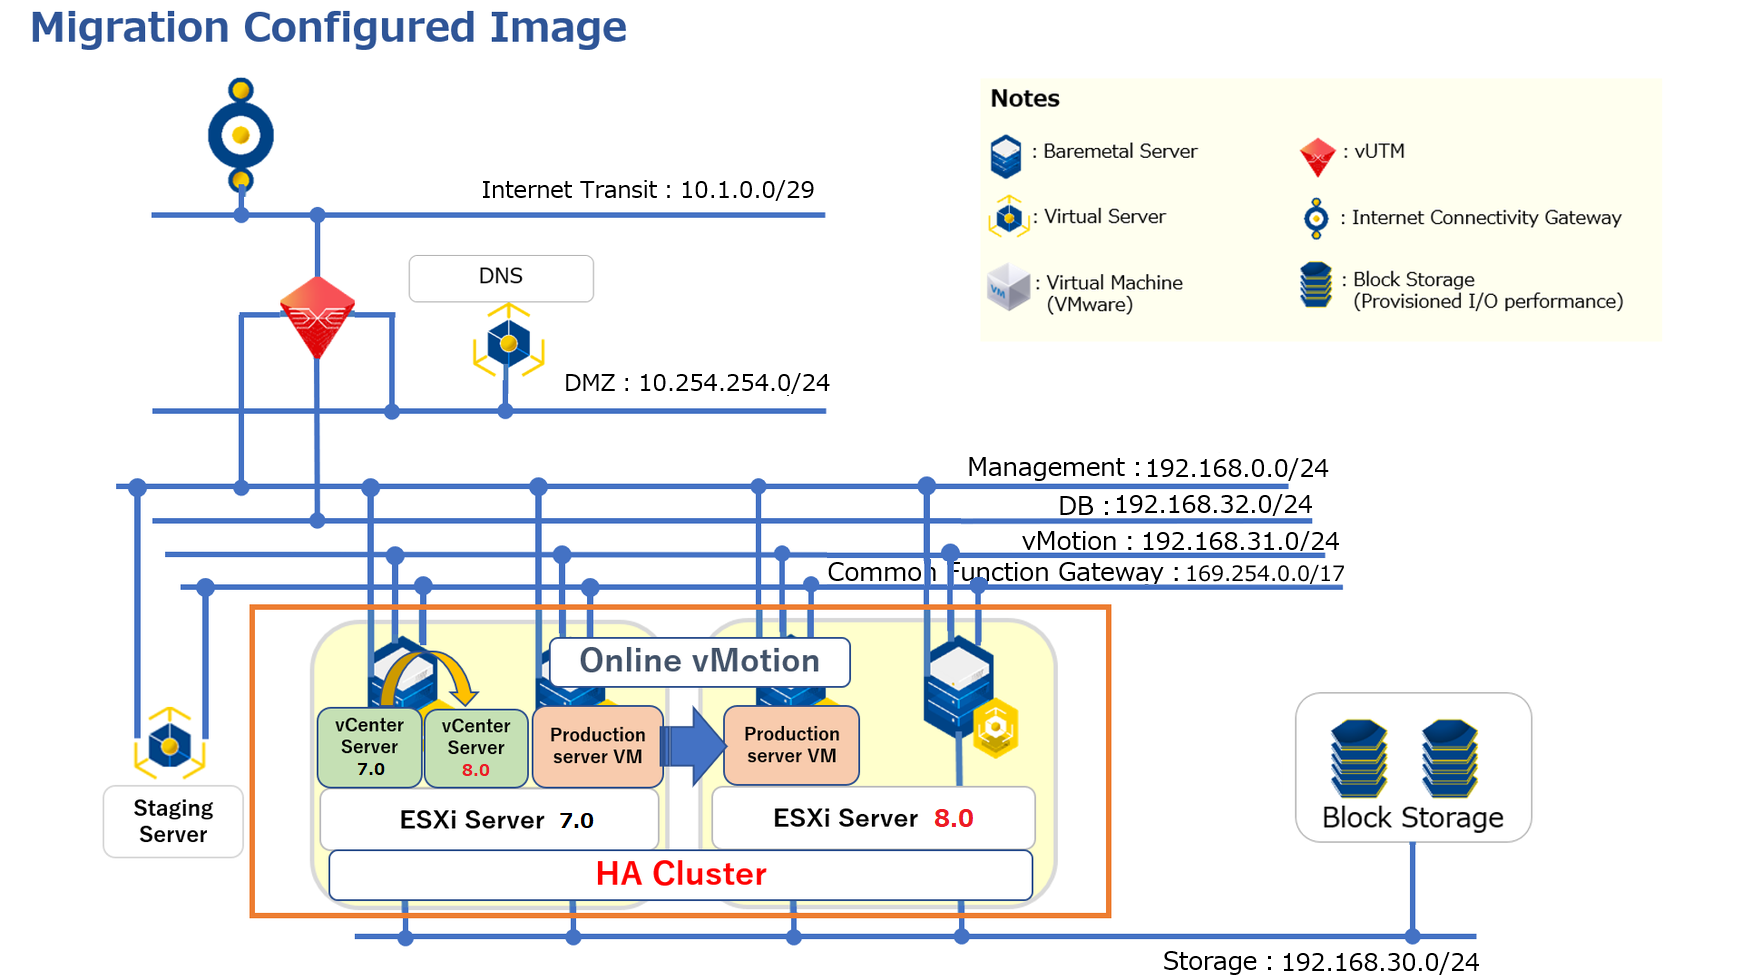Click the Notes heading in legend

[1025, 99]
